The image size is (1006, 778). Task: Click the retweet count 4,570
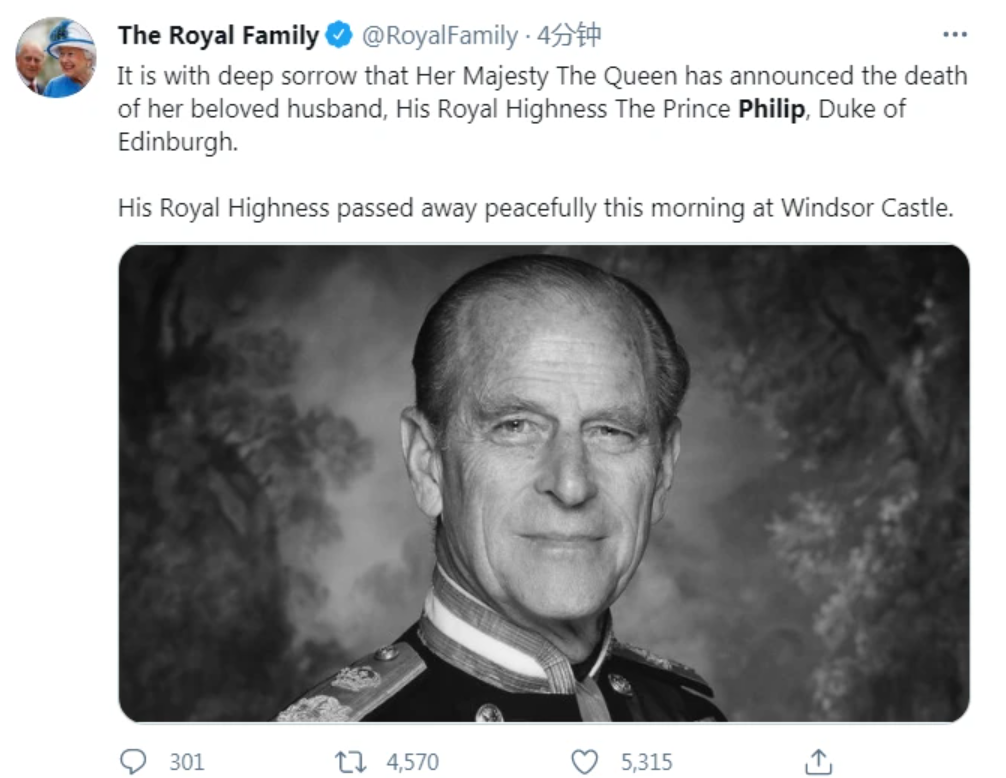tap(412, 762)
